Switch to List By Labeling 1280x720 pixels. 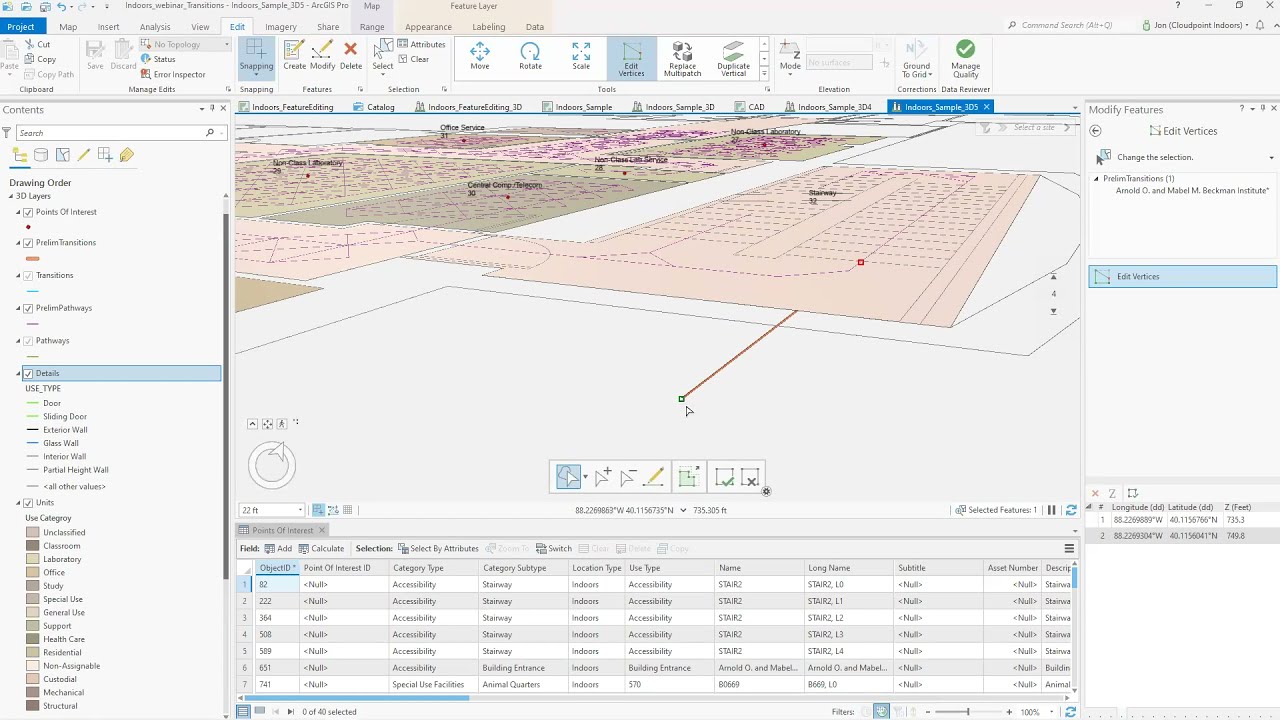pos(126,155)
